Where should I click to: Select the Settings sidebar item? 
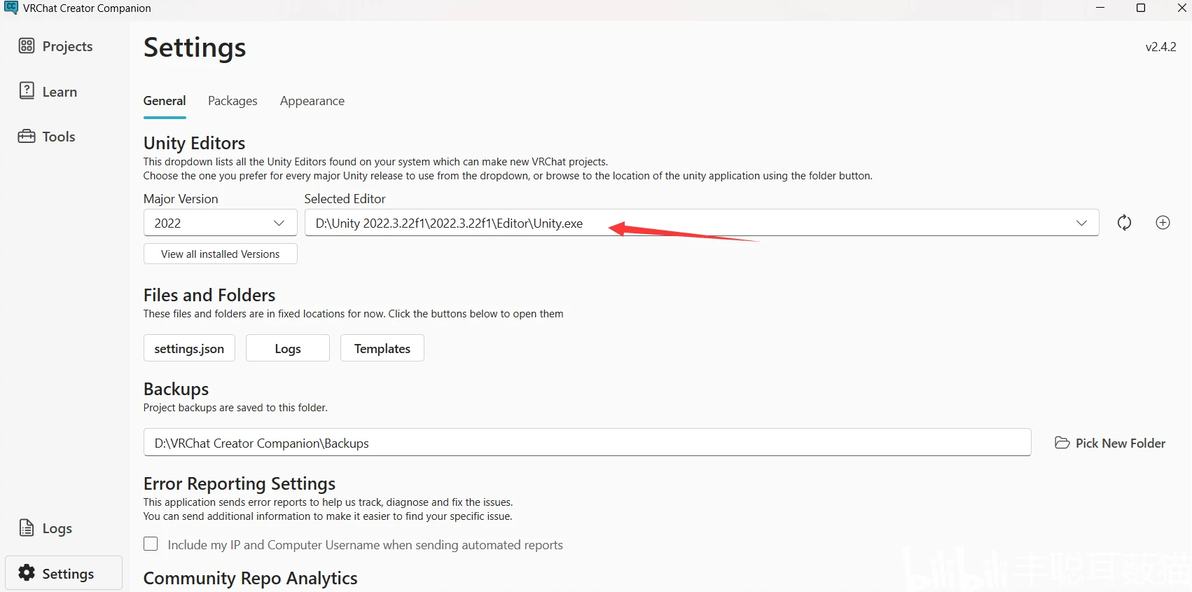64,574
